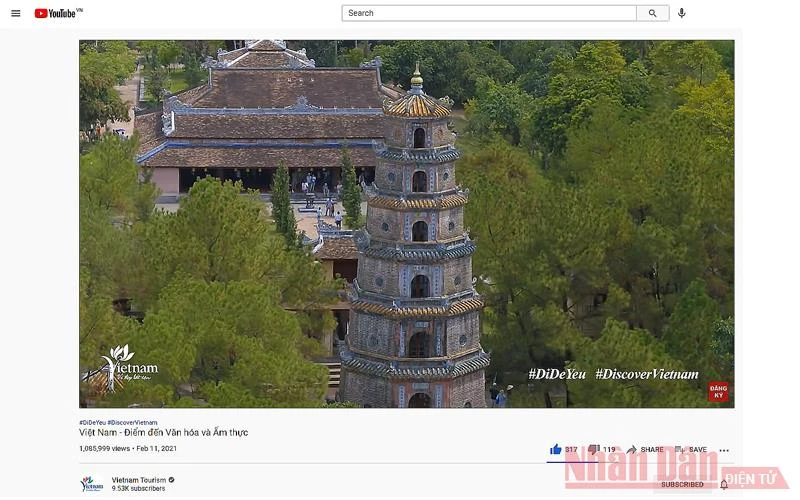Viewport: 800px width, 500px height.
Task: Open the Vietnam Tourism channel name link
Action: [138, 480]
